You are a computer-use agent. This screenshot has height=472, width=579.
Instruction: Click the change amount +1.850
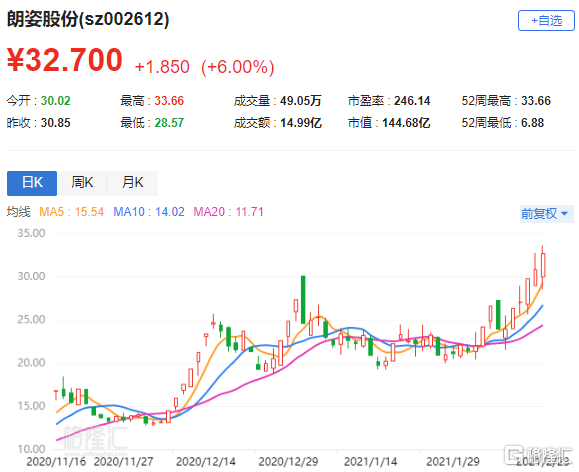162,67
